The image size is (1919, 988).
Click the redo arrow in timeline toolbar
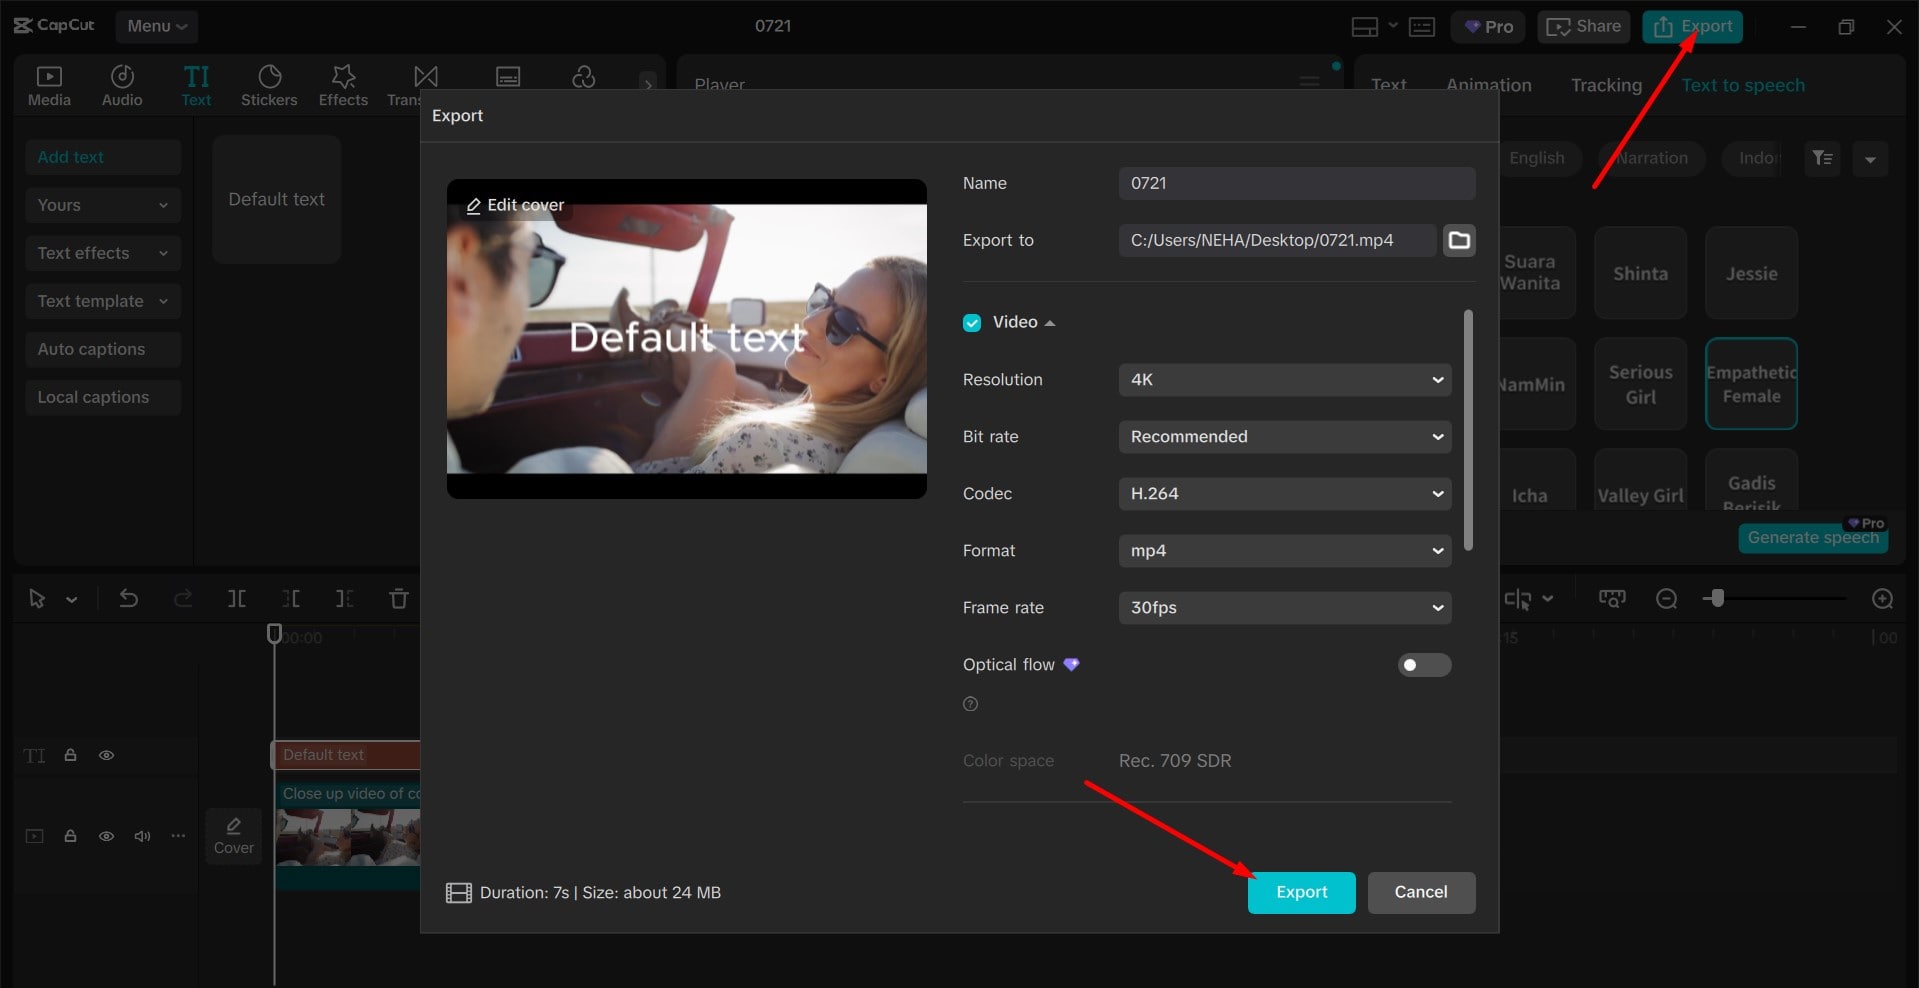pyautogui.click(x=183, y=598)
